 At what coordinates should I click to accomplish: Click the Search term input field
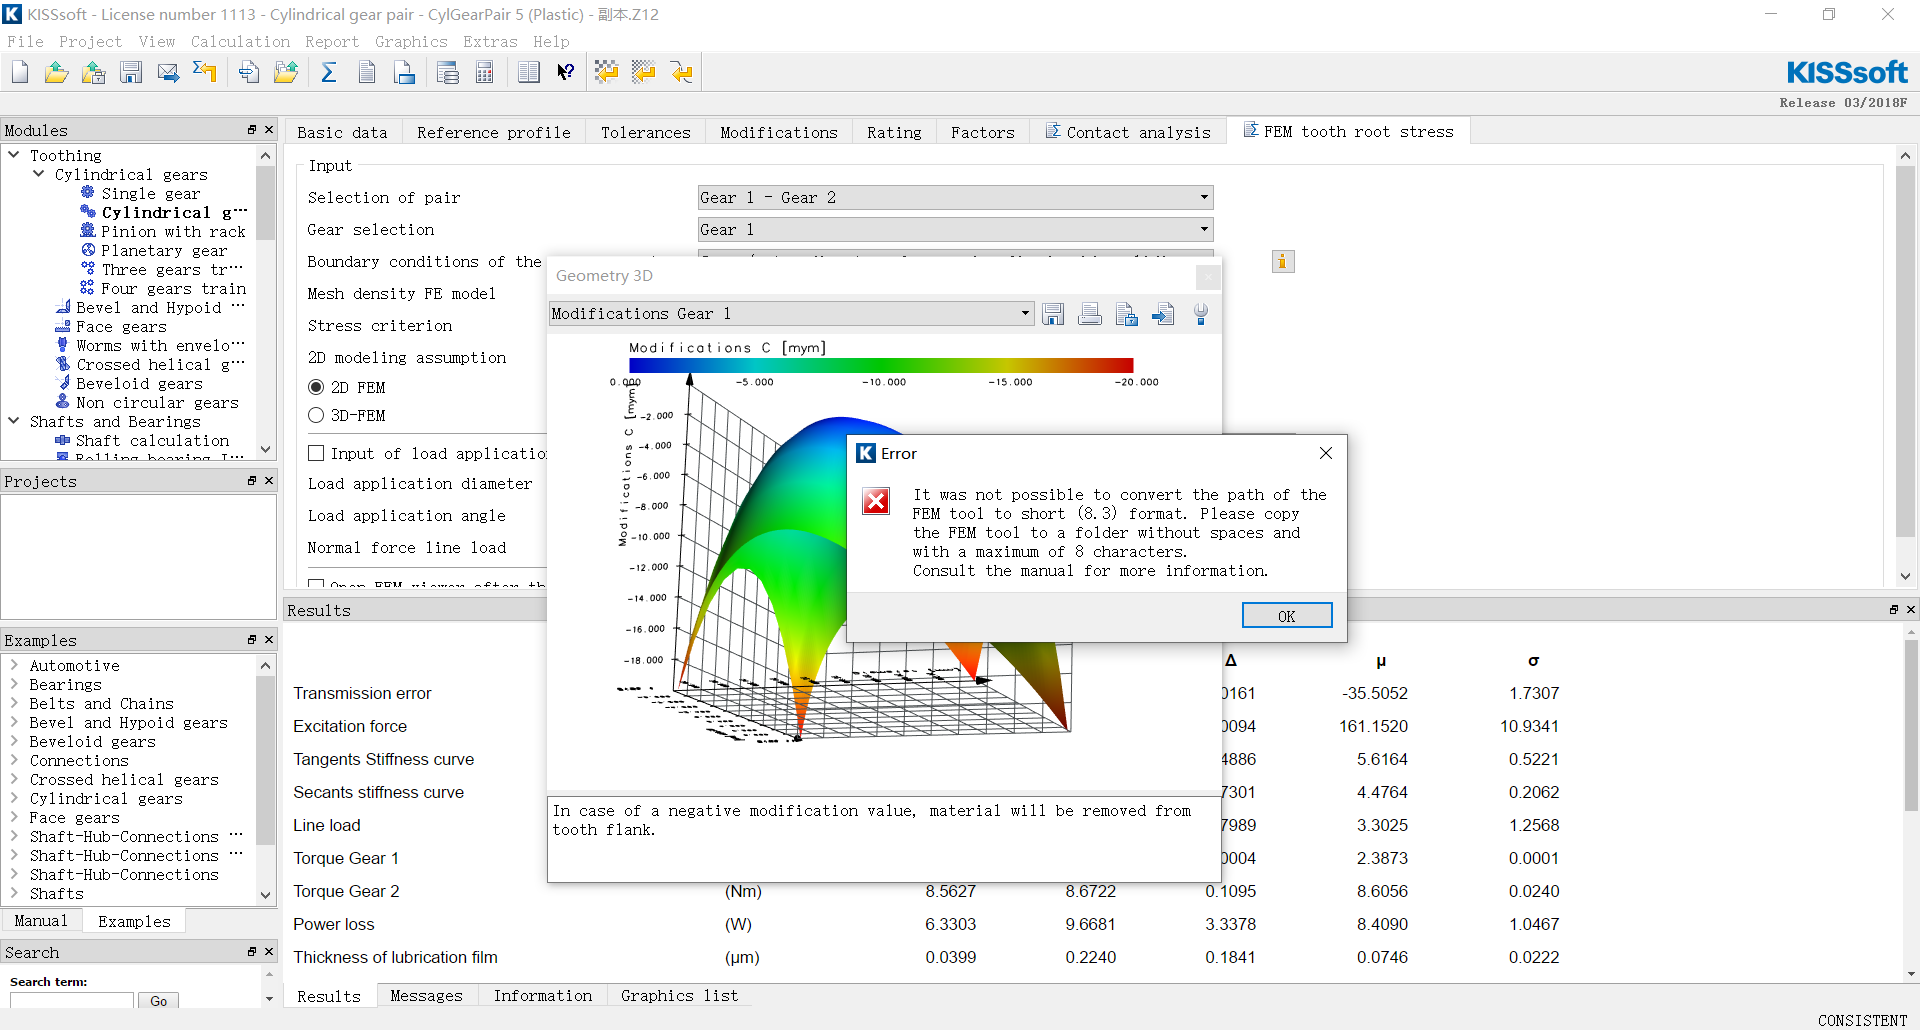[x=71, y=1000]
